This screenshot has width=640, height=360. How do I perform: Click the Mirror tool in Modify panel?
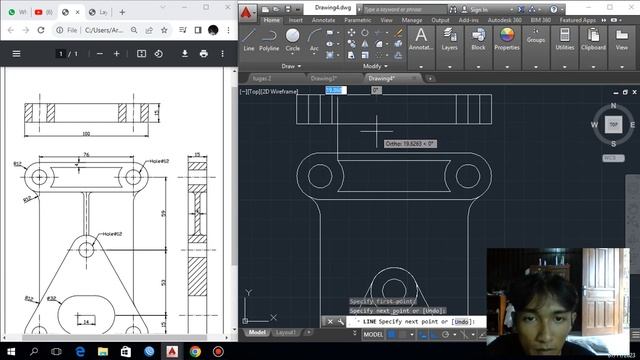(x=365, y=44)
